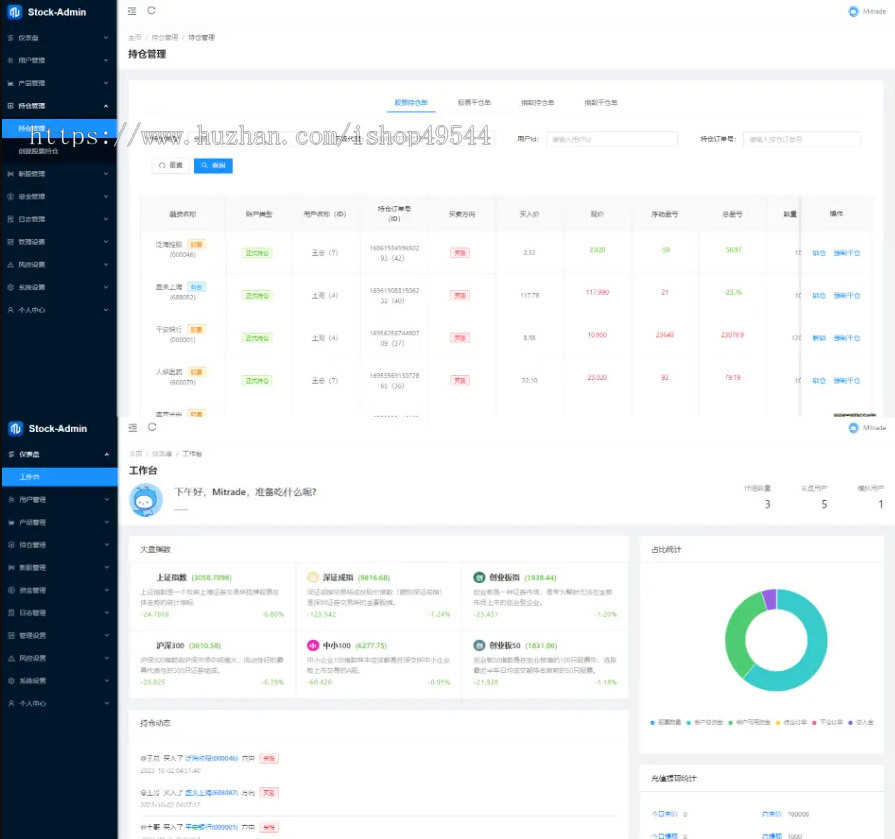
Task: Open the (000001) stock link in 持仓动态
Action: point(212,827)
